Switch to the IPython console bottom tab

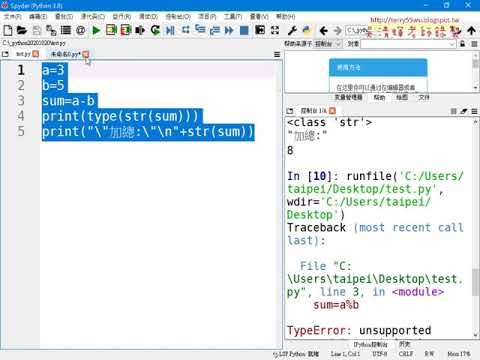point(371,344)
